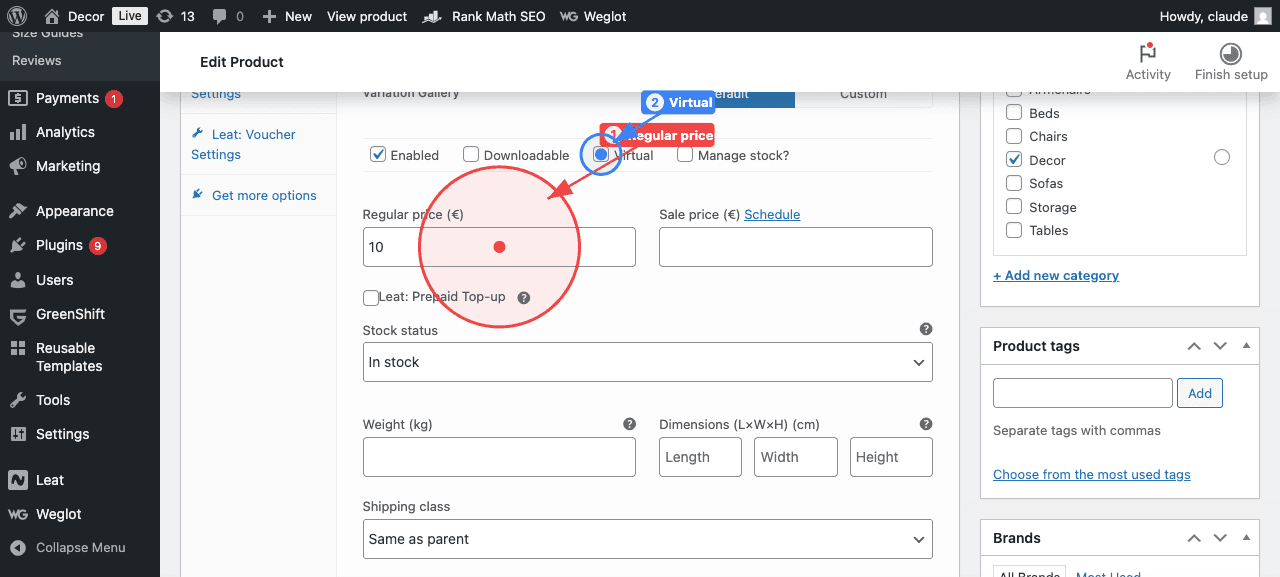Open the Rank Math SEO toolbar menu
This screenshot has height=577, width=1280.
(x=485, y=16)
